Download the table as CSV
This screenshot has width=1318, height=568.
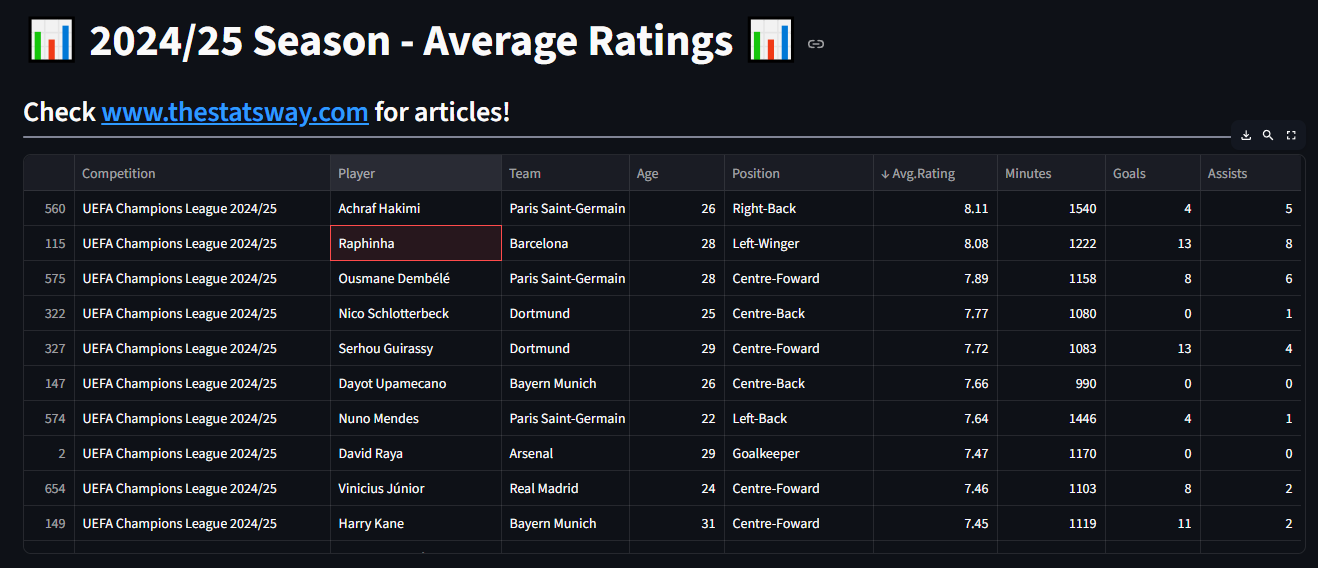pos(1246,136)
